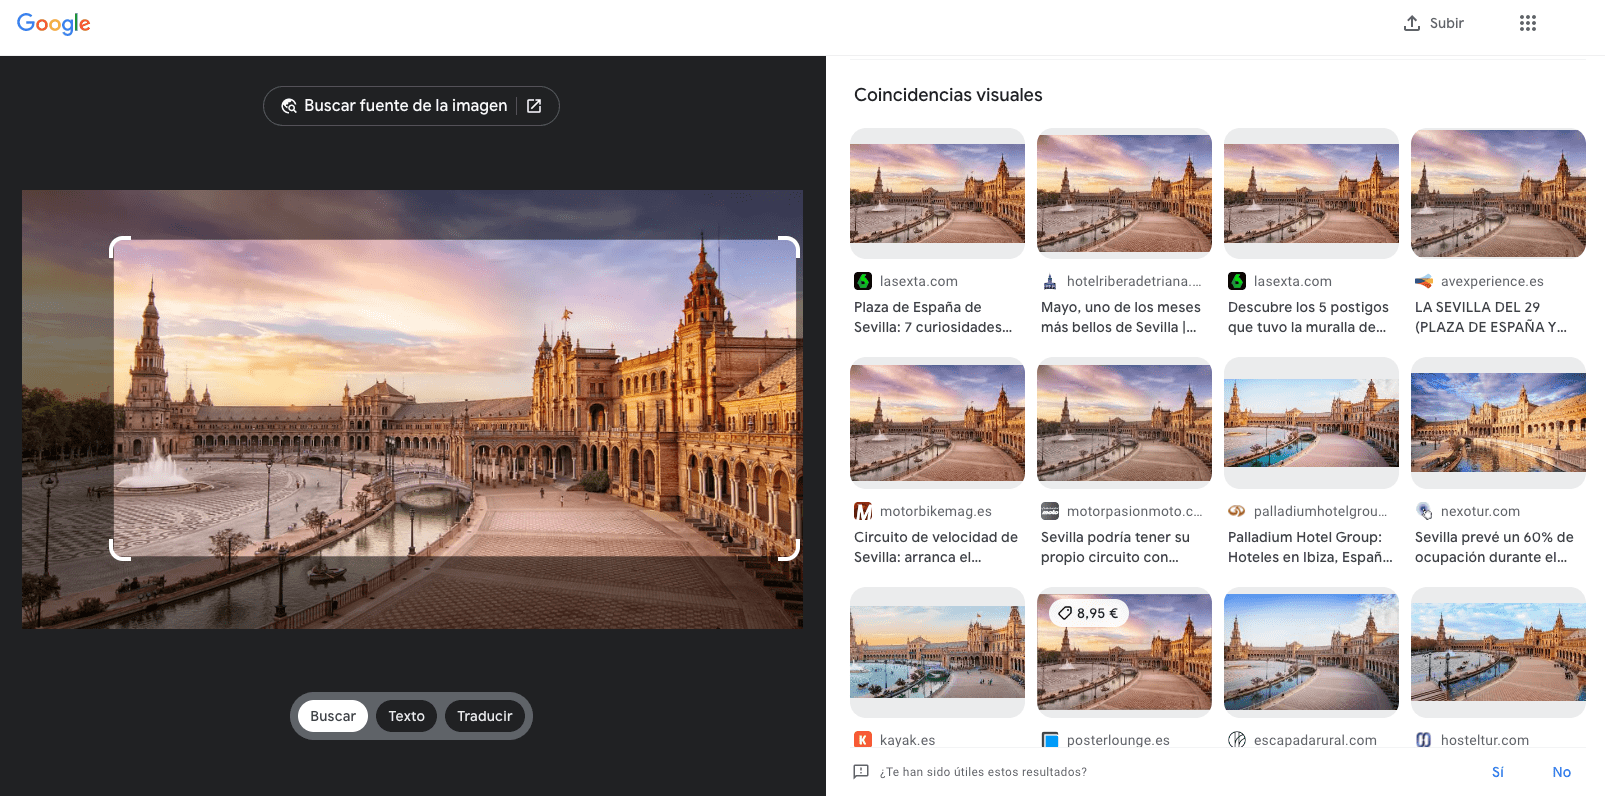Answer No to results feedback
This screenshot has width=1605, height=796.
(1562, 772)
